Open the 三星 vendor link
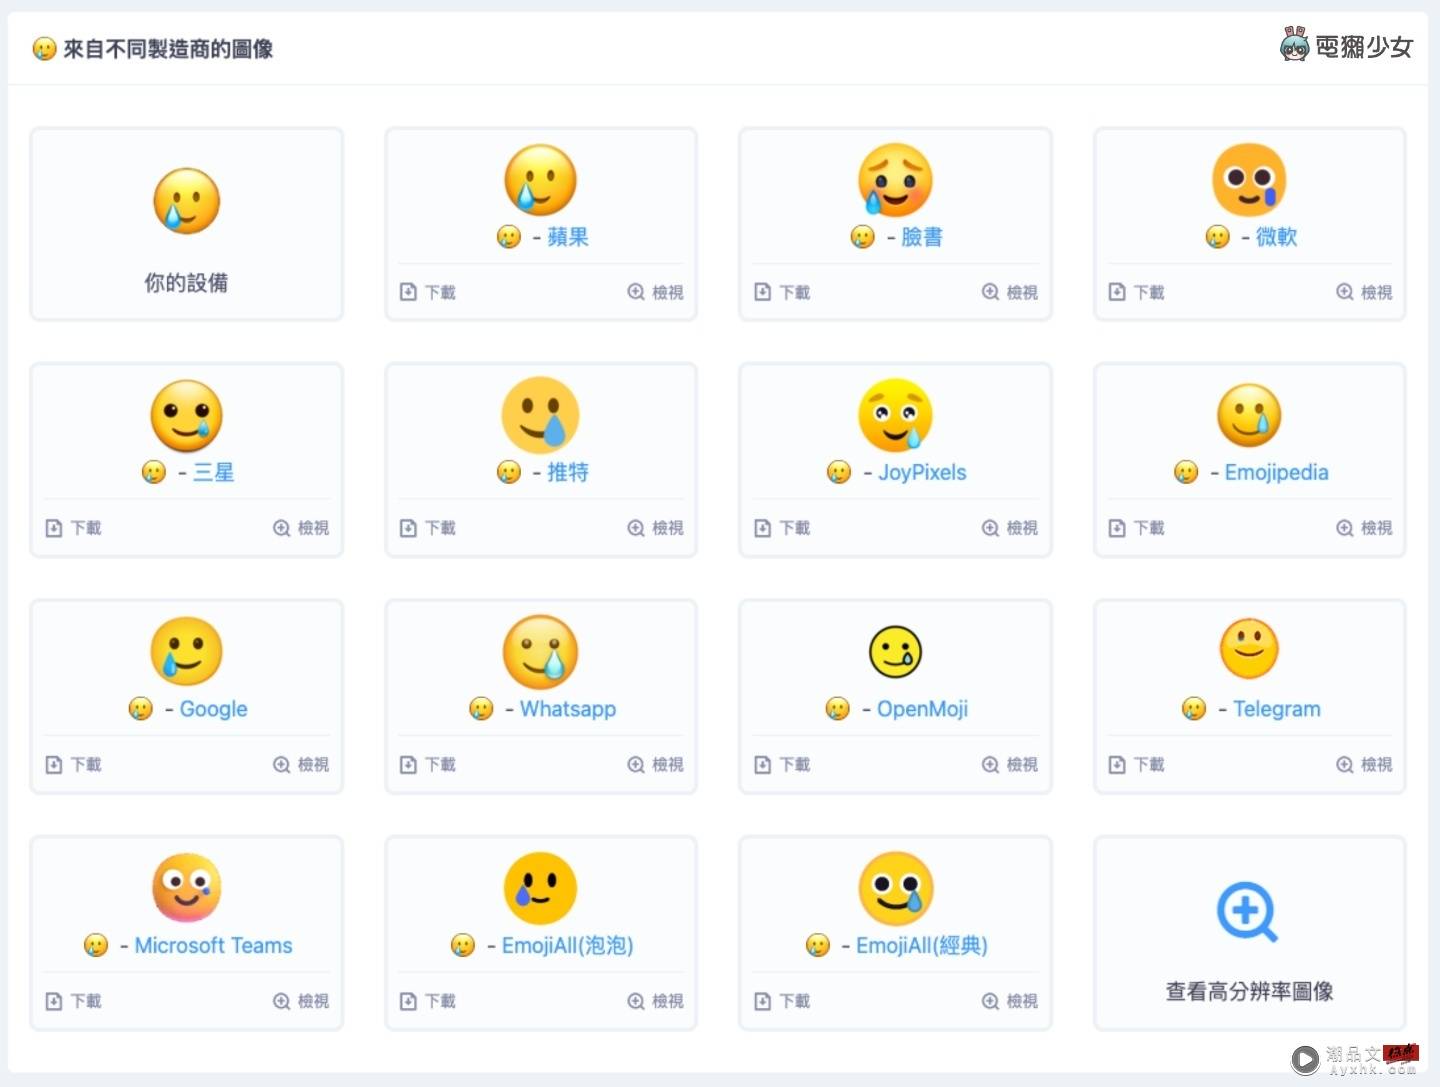 click(213, 472)
